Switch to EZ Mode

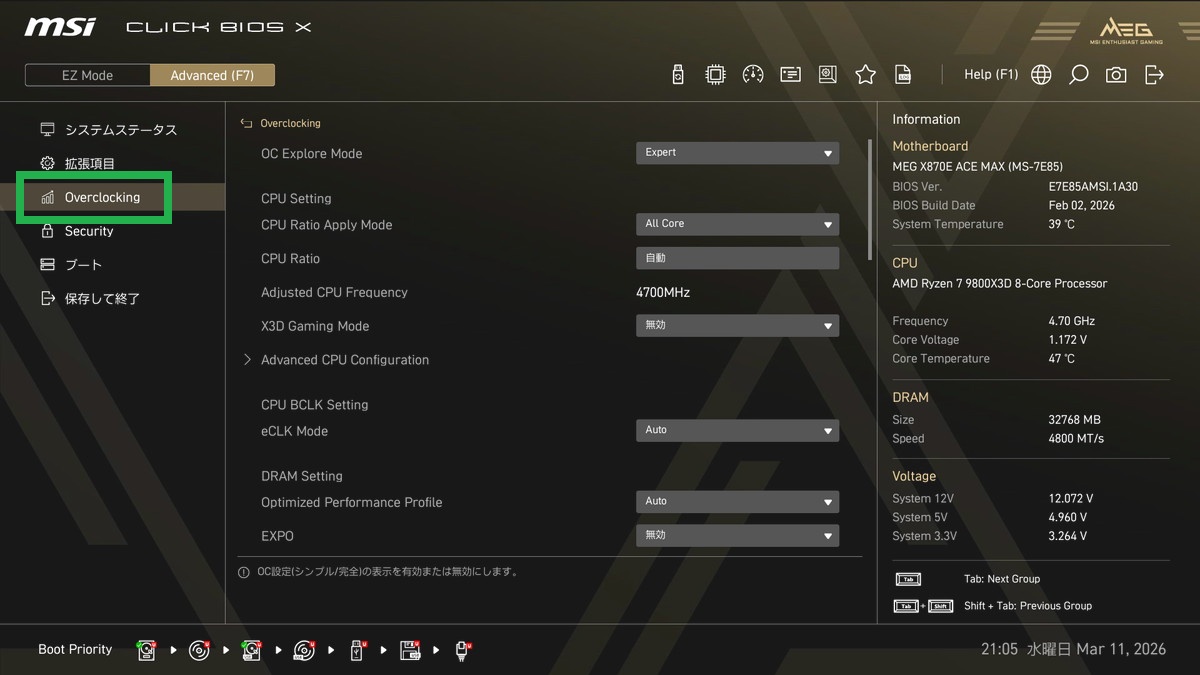(88, 75)
